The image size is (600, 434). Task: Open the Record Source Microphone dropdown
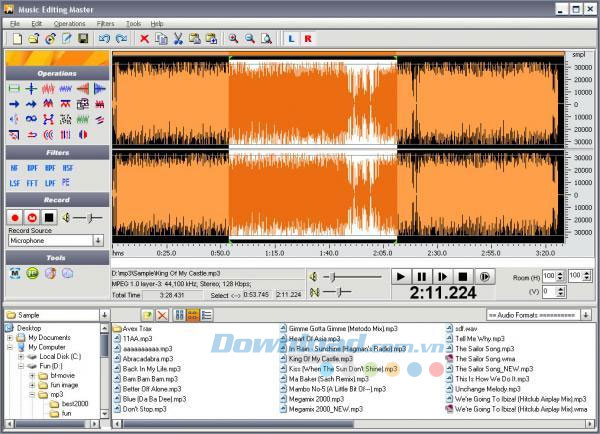(98, 241)
